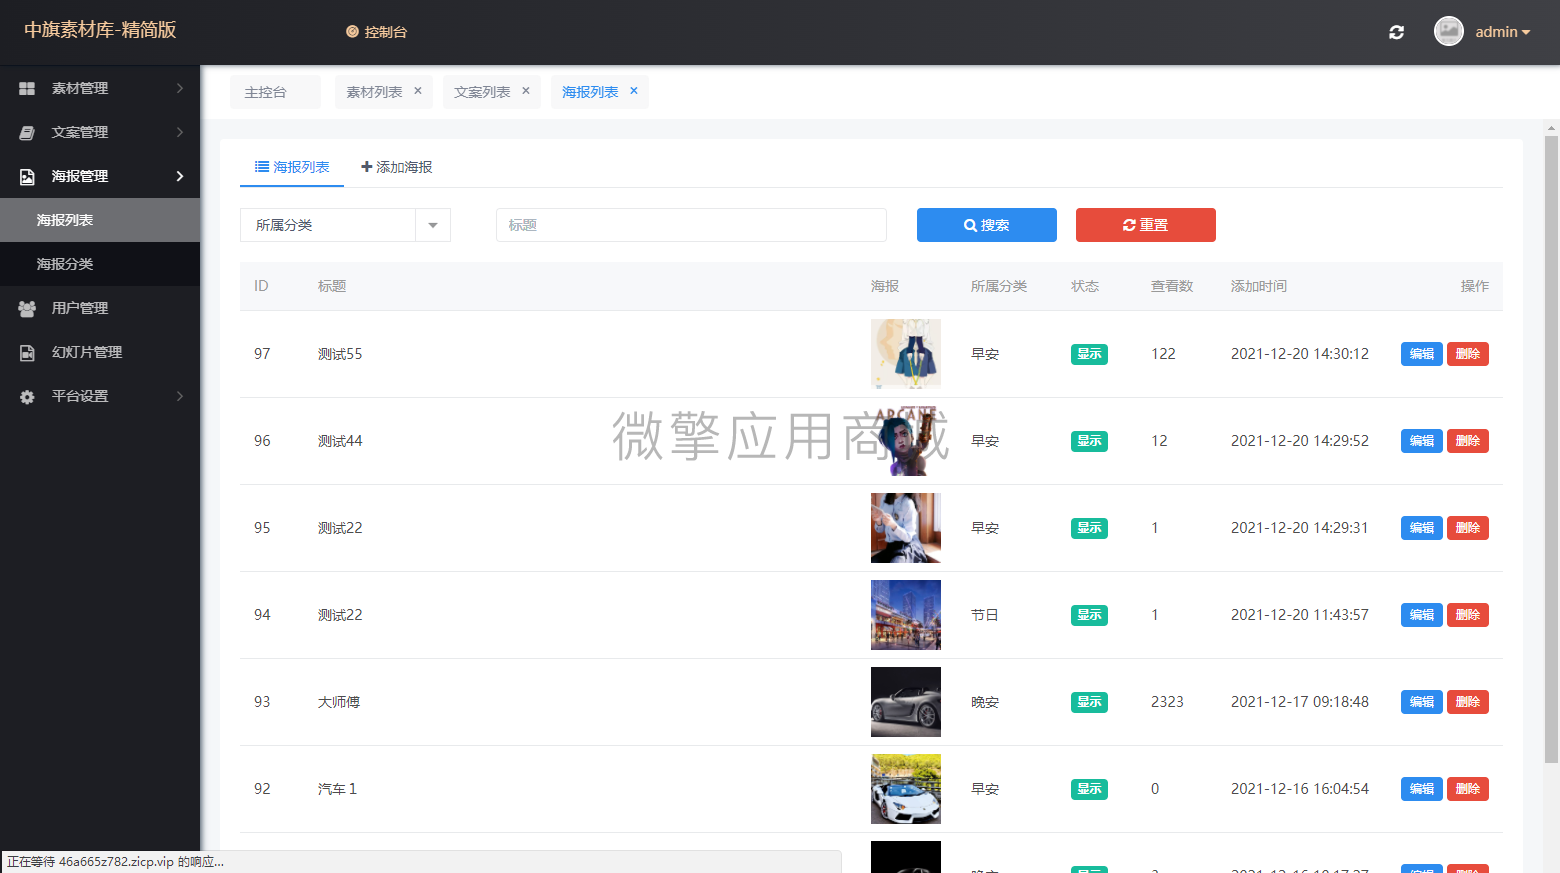The height and width of the screenshot is (873, 1560).
Task: Open the ID 95 poster thumbnail
Action: [906, 528]
